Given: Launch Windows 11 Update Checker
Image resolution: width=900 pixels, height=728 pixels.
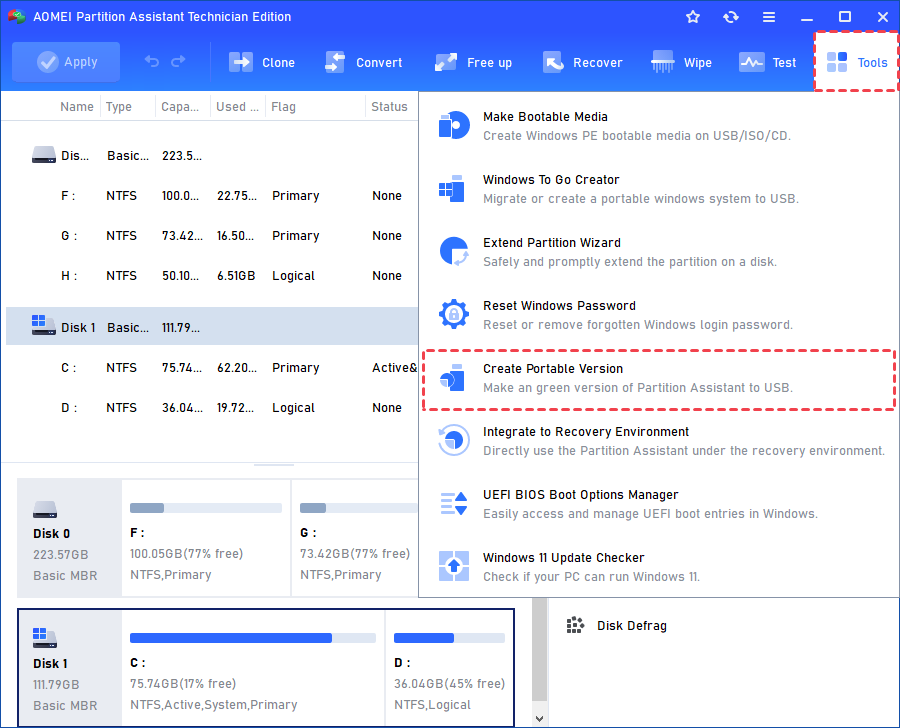Looking at the screenshot, I should click(x=659, y=567).
